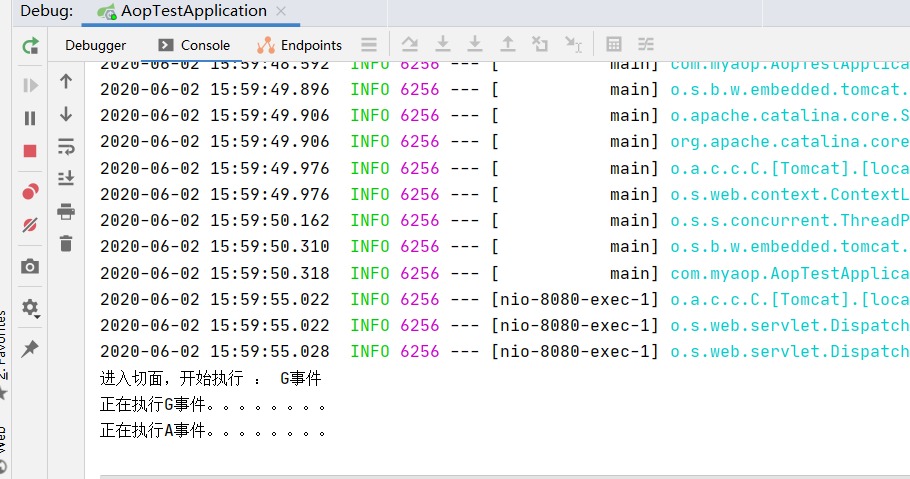
Task: Switch to the Debugger tab
Action: (95, 45)
